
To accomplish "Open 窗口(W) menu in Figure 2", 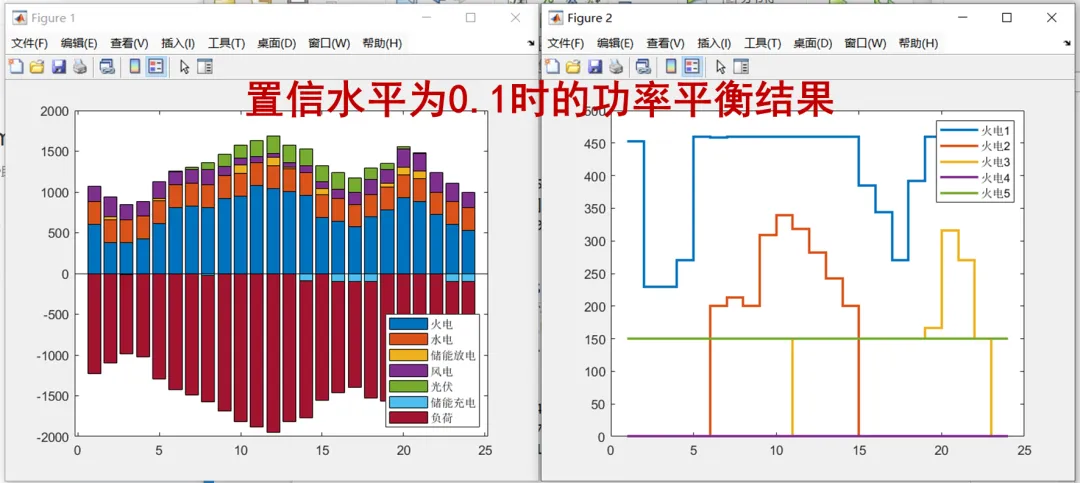I will [x=866, y=43].
